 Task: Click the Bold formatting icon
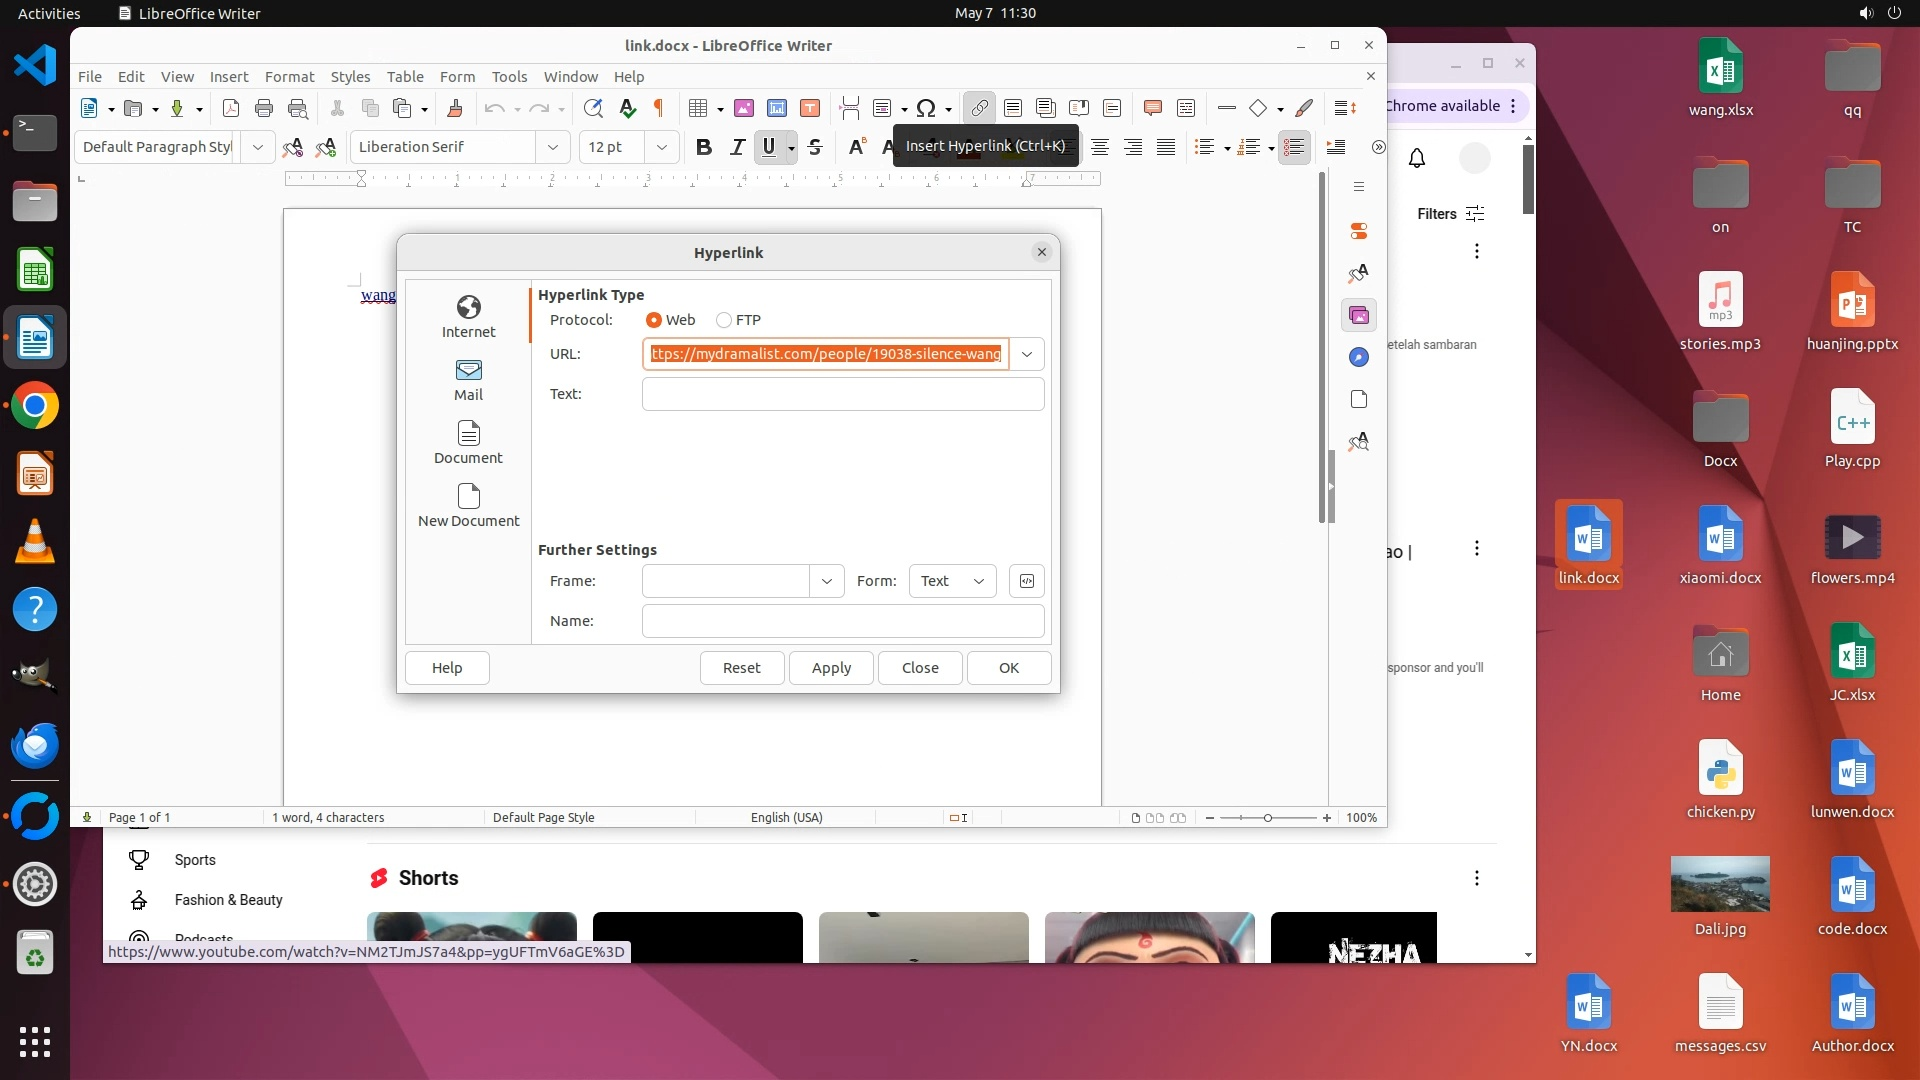click(x=703, y=147)
